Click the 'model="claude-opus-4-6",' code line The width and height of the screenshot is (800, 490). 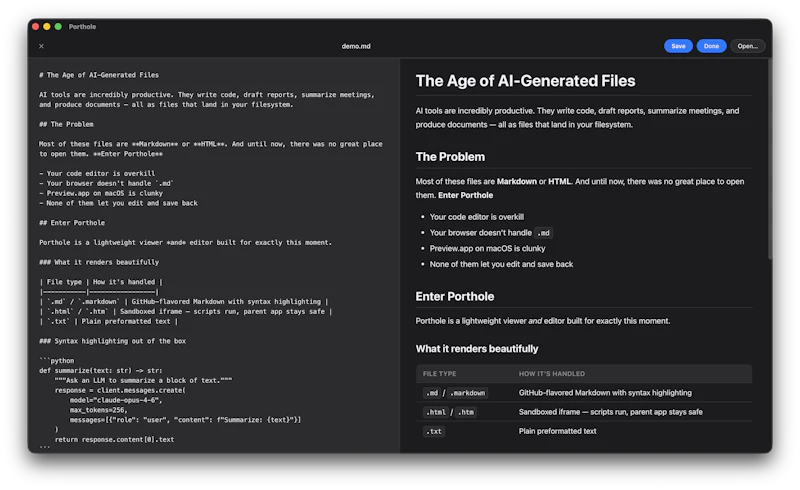116,400
